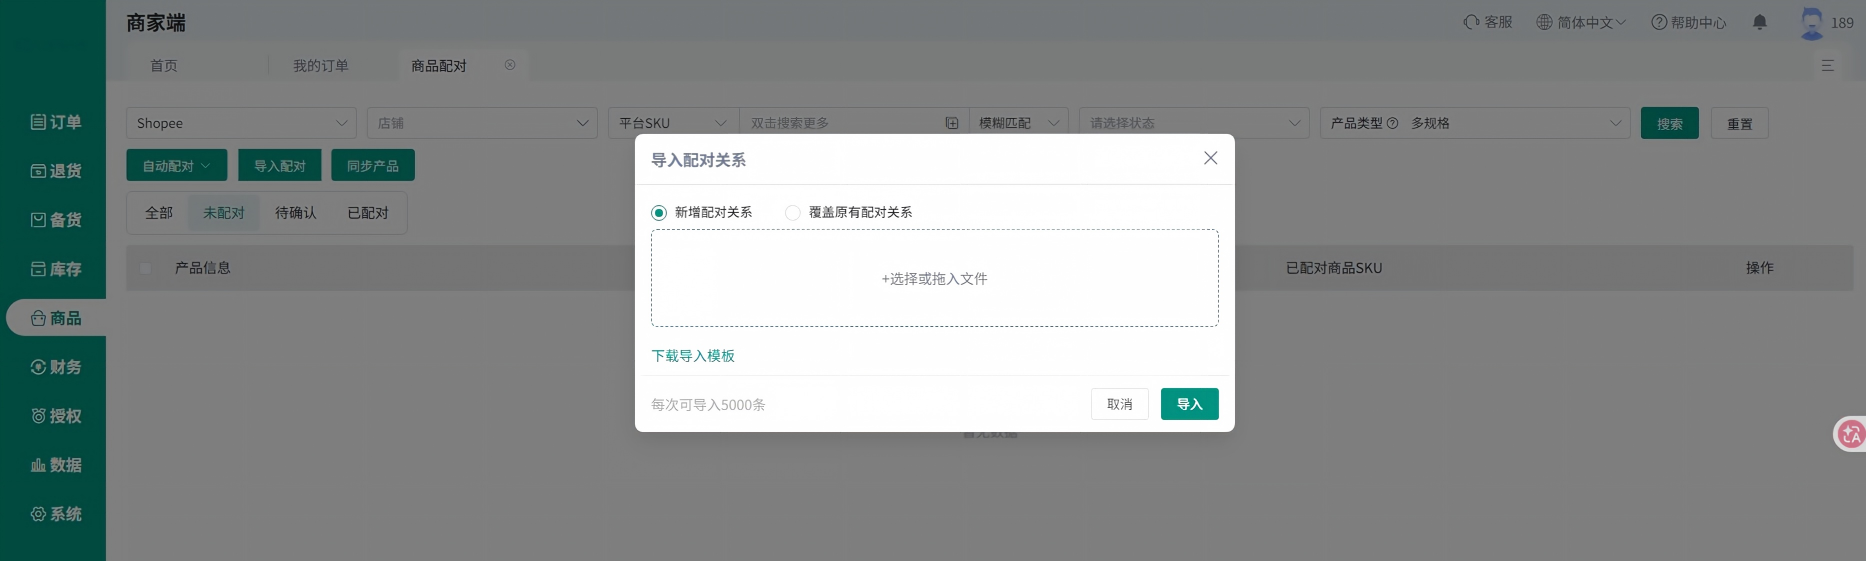
Task: Open the 库存 inventory sidebar section
Action: (56, 269)
